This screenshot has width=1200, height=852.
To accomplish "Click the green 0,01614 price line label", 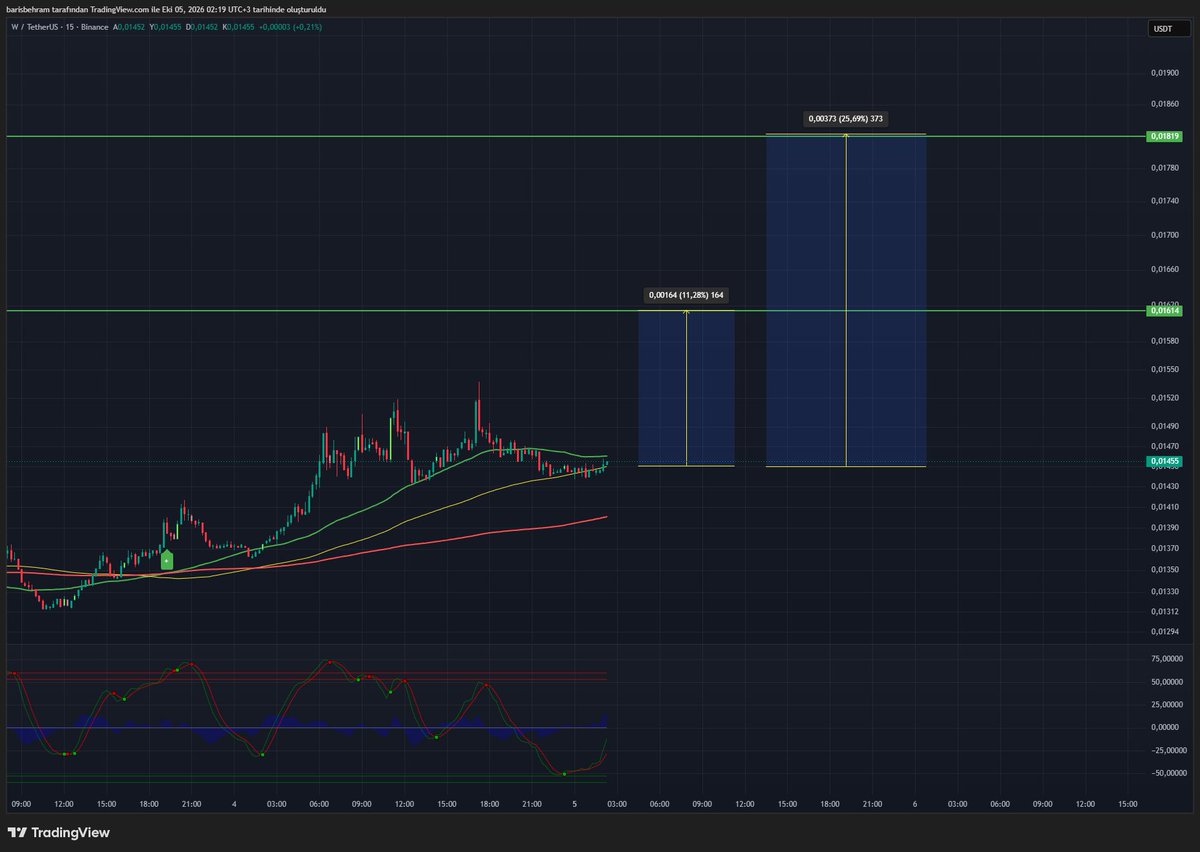I will coord(1165,312).
